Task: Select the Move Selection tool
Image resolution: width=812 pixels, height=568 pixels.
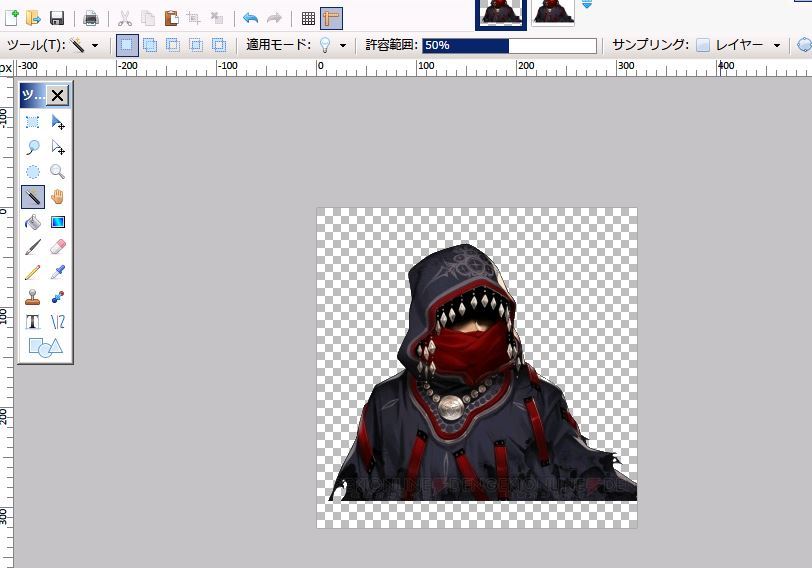Action: coord(57,147)
